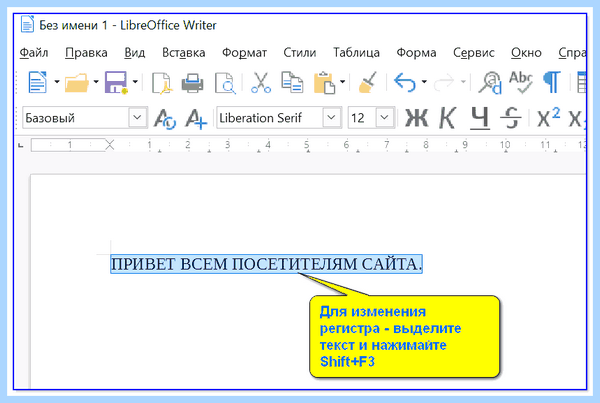Open Print Preview
The height and width of the screenshot is (403, 600).
225,83
